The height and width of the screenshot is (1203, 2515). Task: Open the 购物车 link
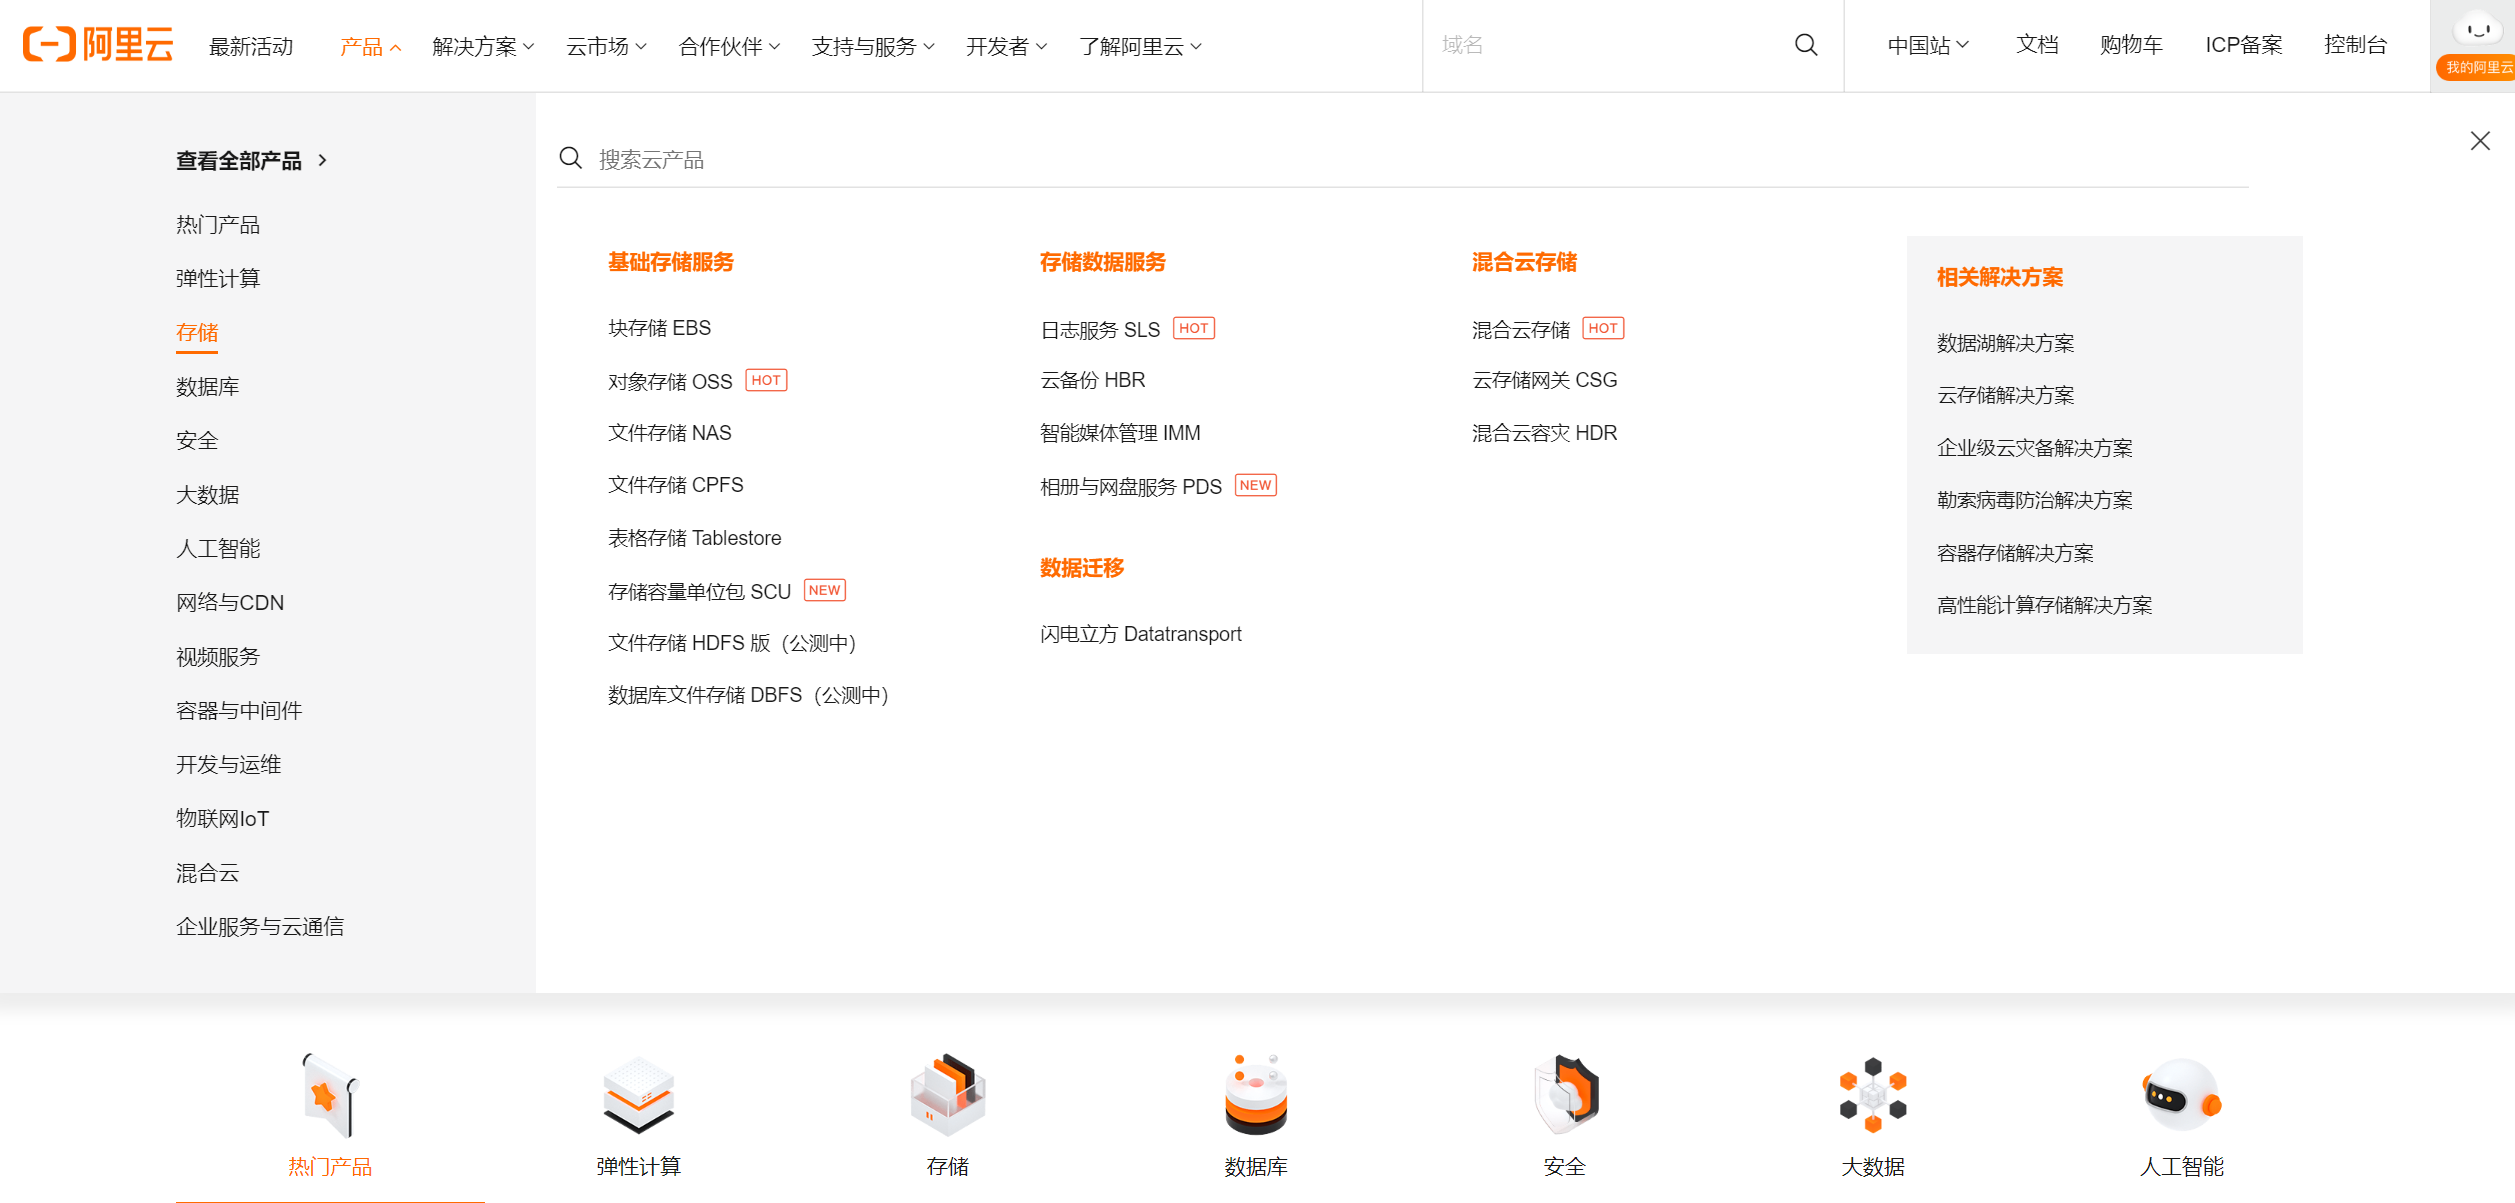pyautogui.click(x=2131, y=45)
